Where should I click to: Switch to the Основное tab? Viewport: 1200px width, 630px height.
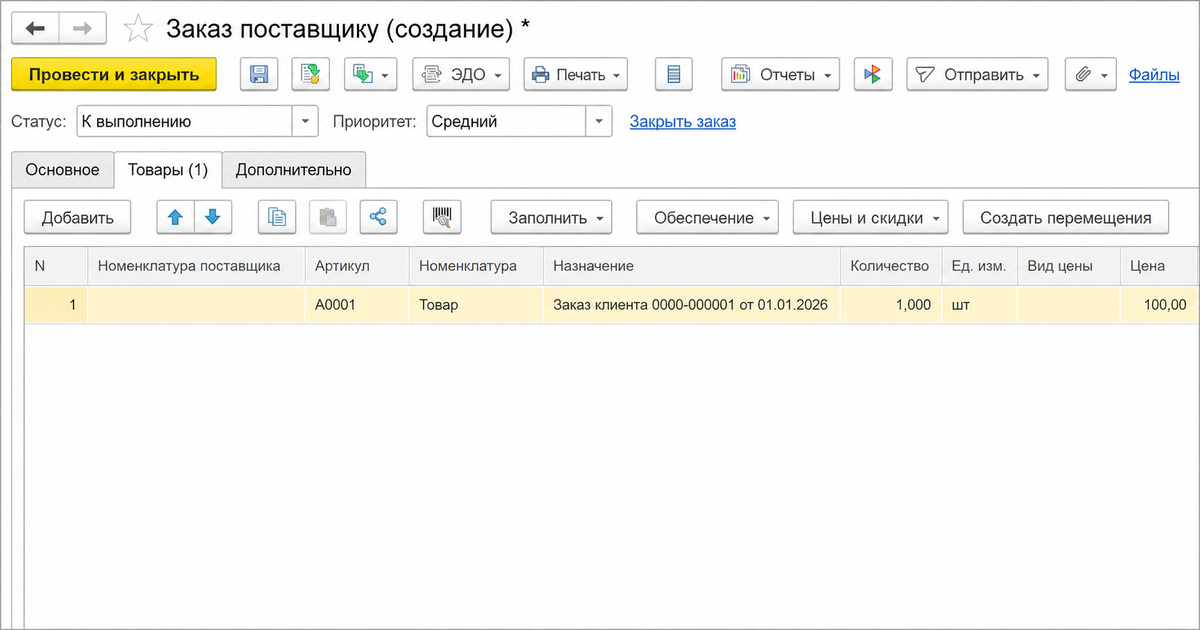[62, 170]
